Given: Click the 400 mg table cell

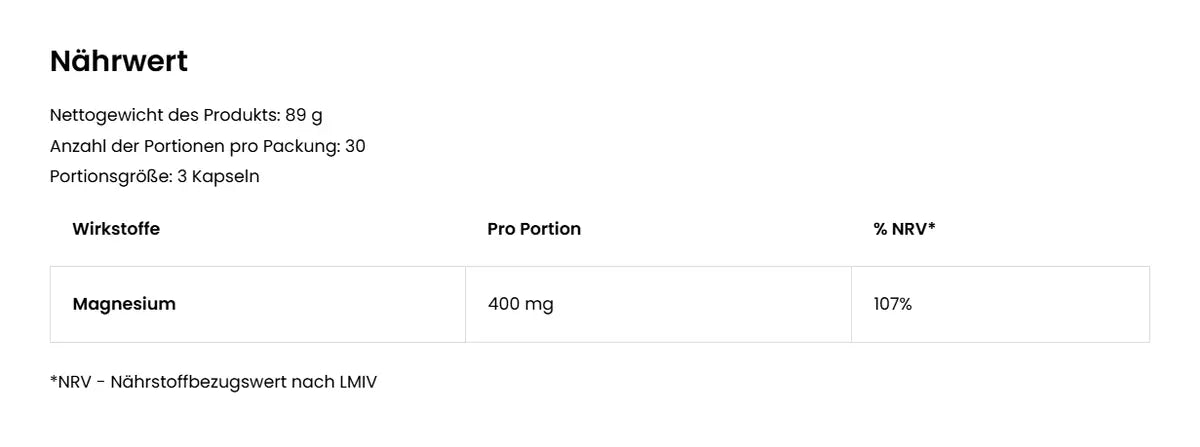Looking at the screenshot, I should tap(520, 304).
